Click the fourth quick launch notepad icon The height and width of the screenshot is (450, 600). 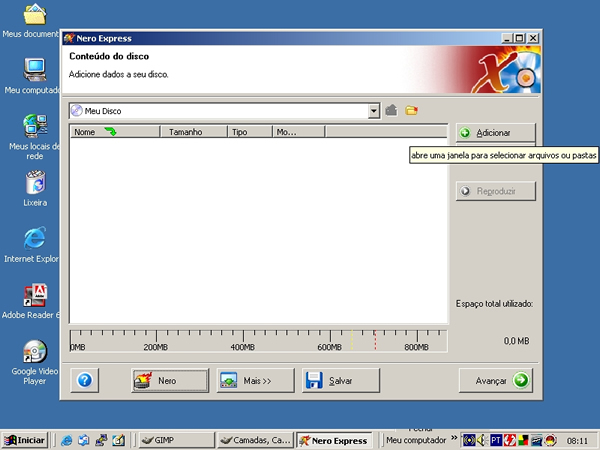point(118,440)
